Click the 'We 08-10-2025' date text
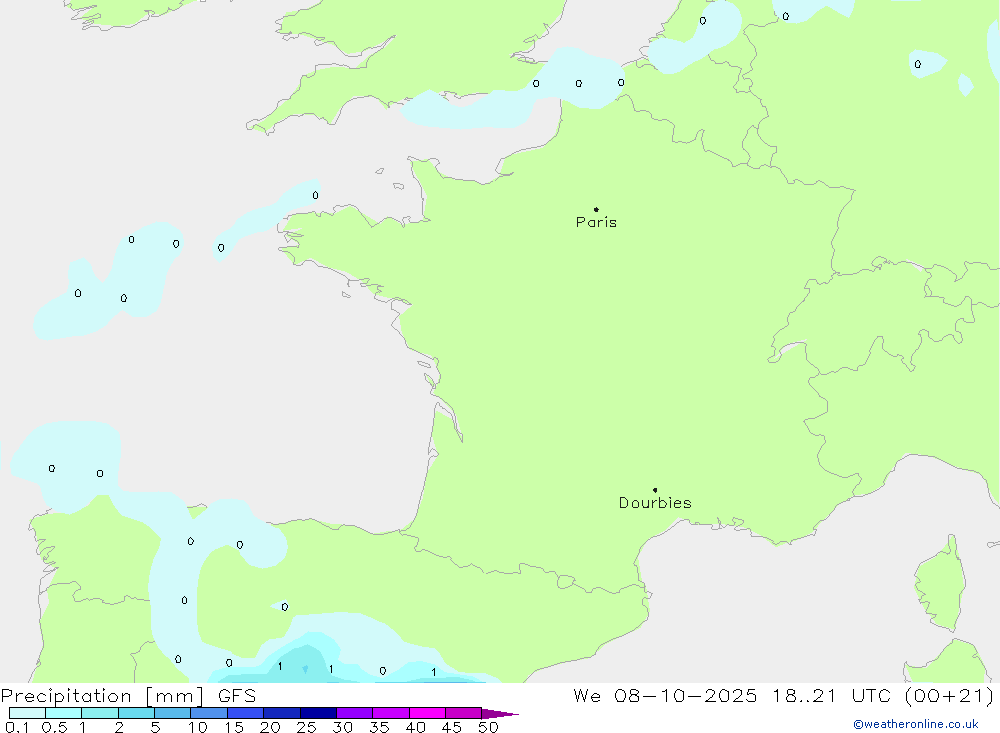This screenshot has height=733, width=1000. 665,696
